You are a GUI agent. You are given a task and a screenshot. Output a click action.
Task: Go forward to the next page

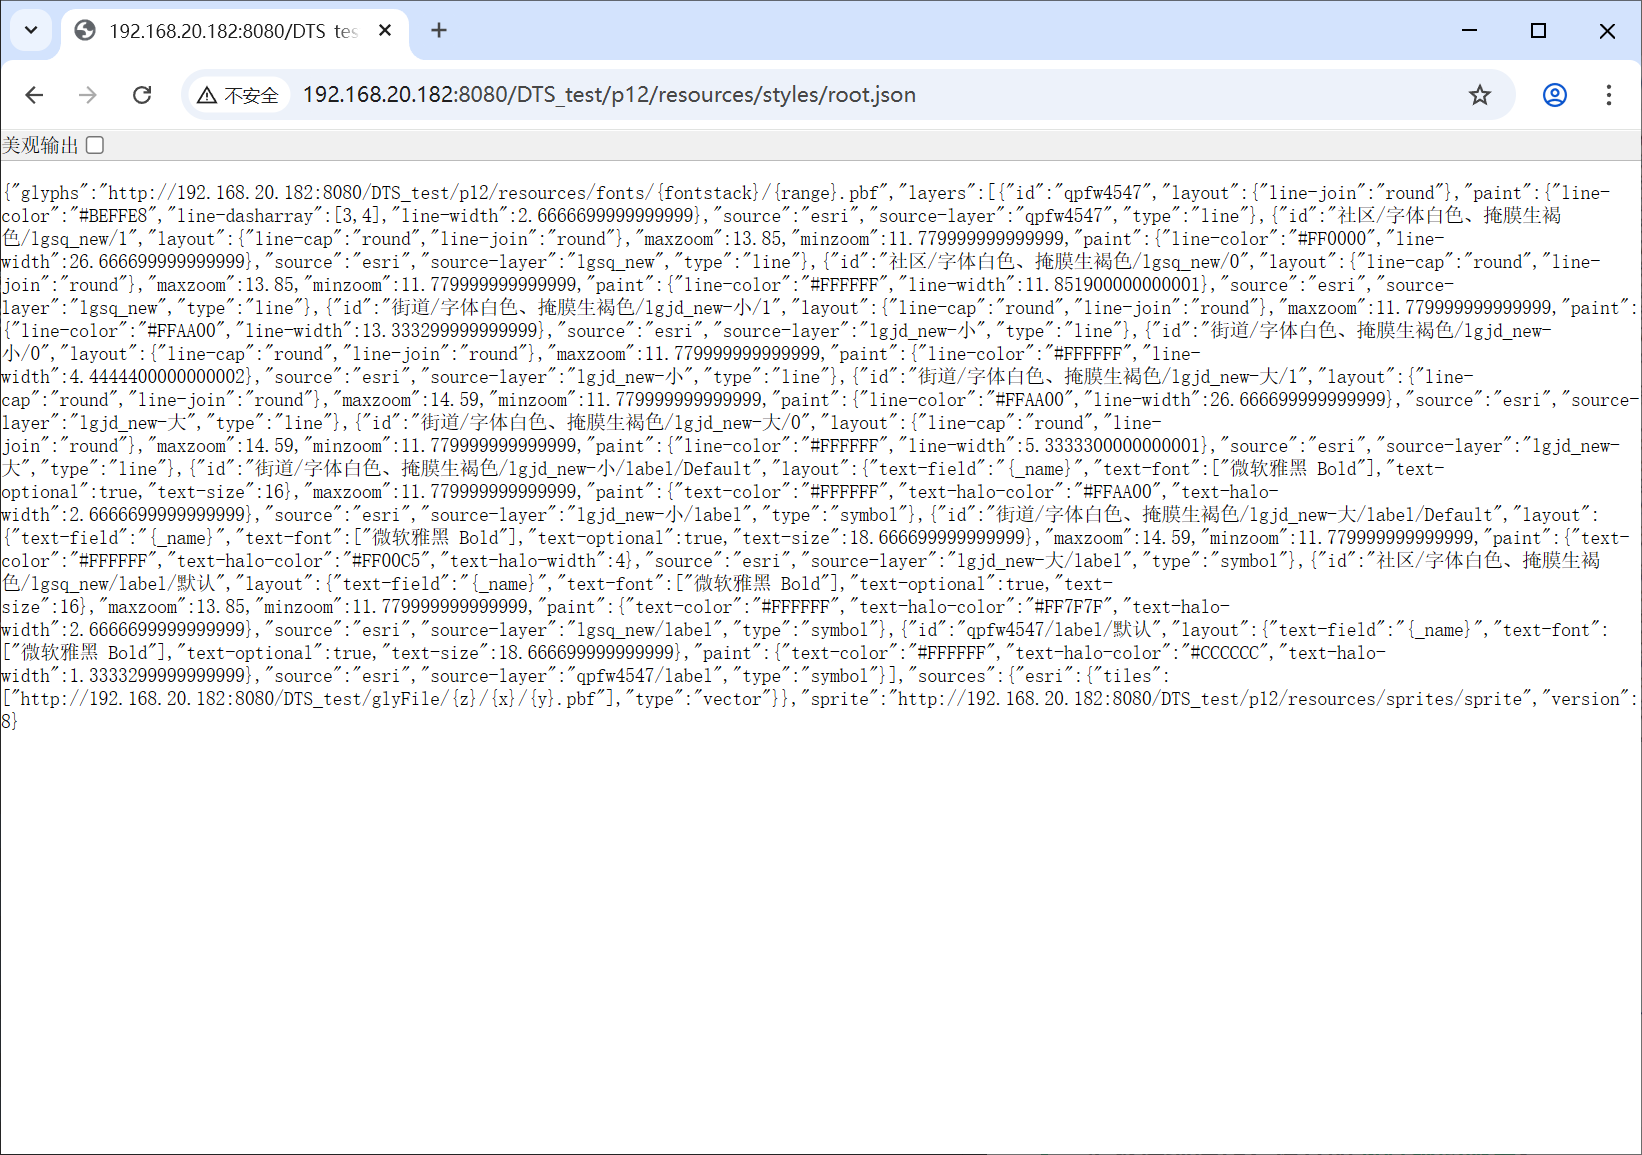click(x=88, y=95)
